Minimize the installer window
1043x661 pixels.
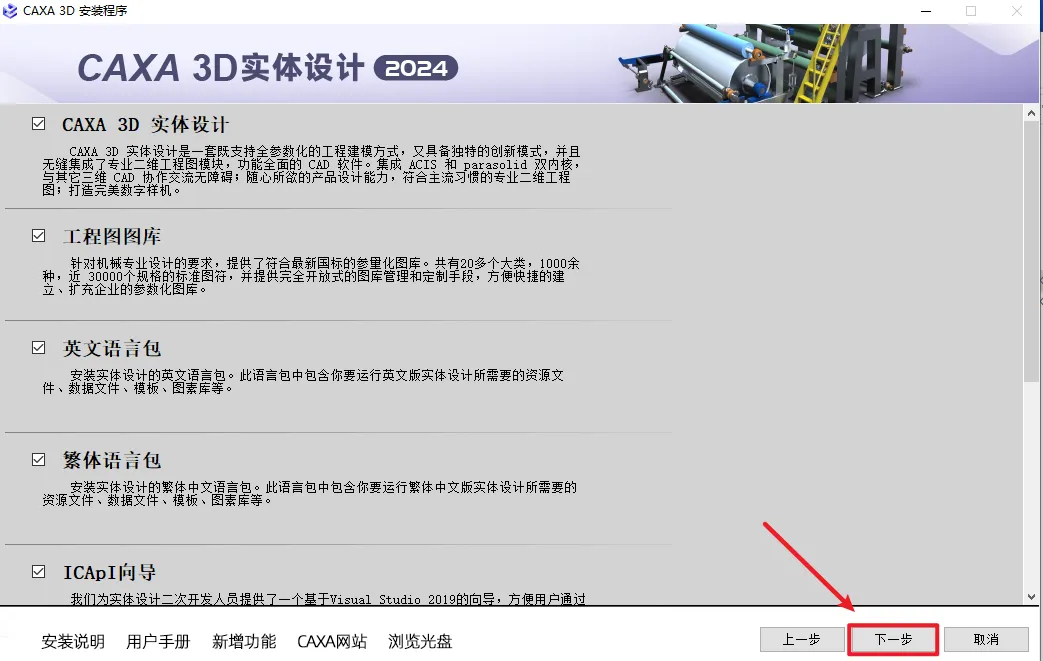[926, 11]
